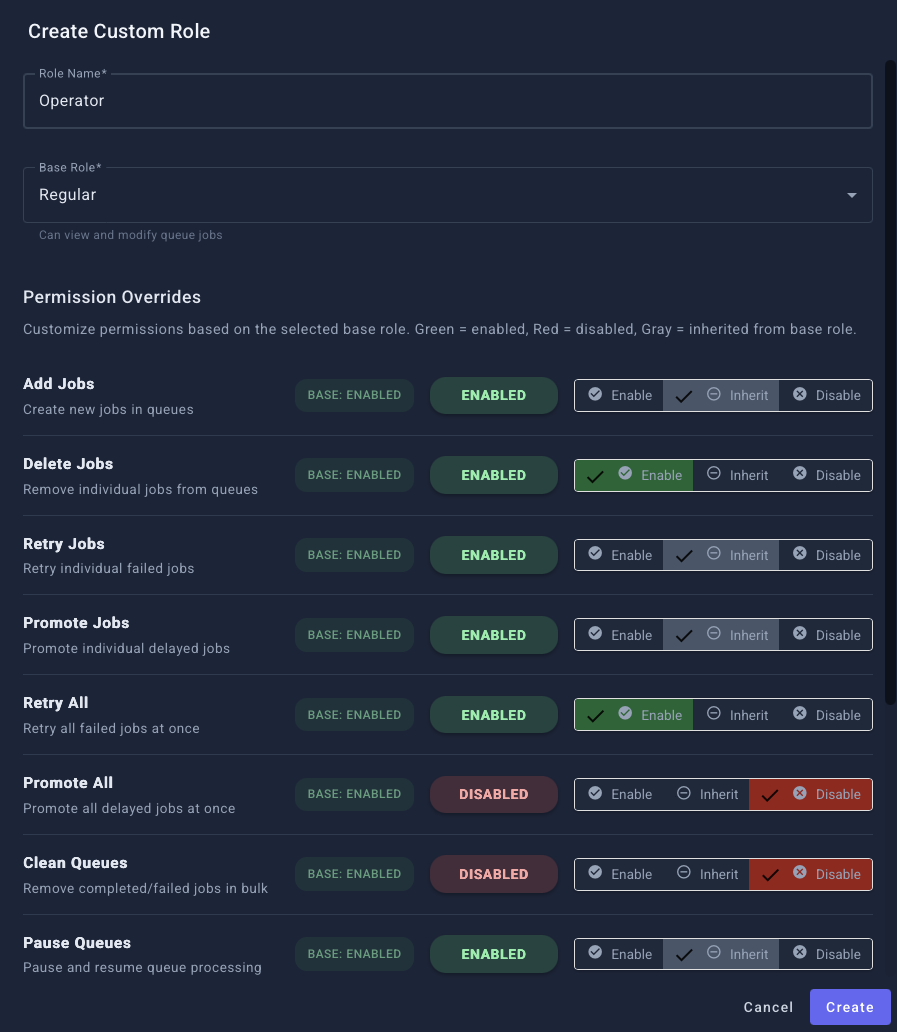Image resolution: width=897 pixels, height=1032 pixels.
Task: Click 'Can view and modify queue jobs' helper text
Action: pyautogui.click(x=130, y=235)
